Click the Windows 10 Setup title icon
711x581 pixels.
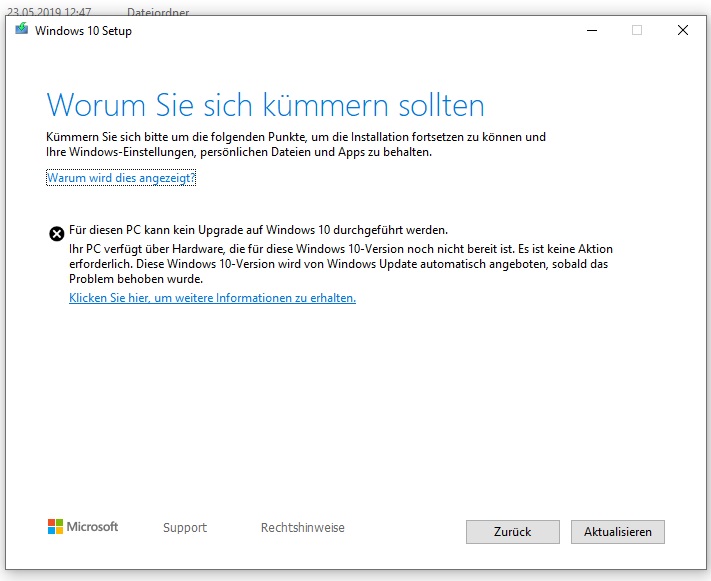(21, 29)
